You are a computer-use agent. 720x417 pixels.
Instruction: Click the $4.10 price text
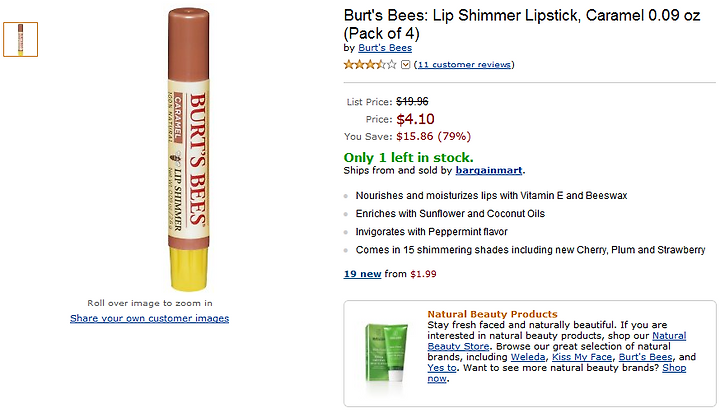point(416,119)
